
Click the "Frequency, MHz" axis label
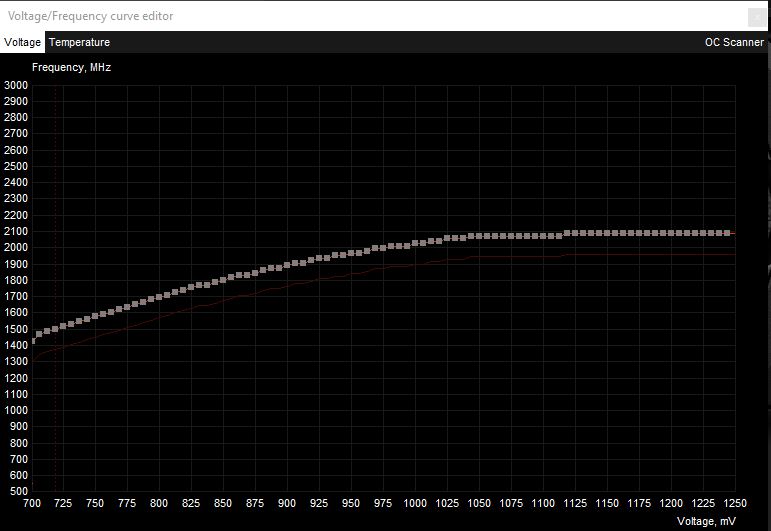click(71, 67)
